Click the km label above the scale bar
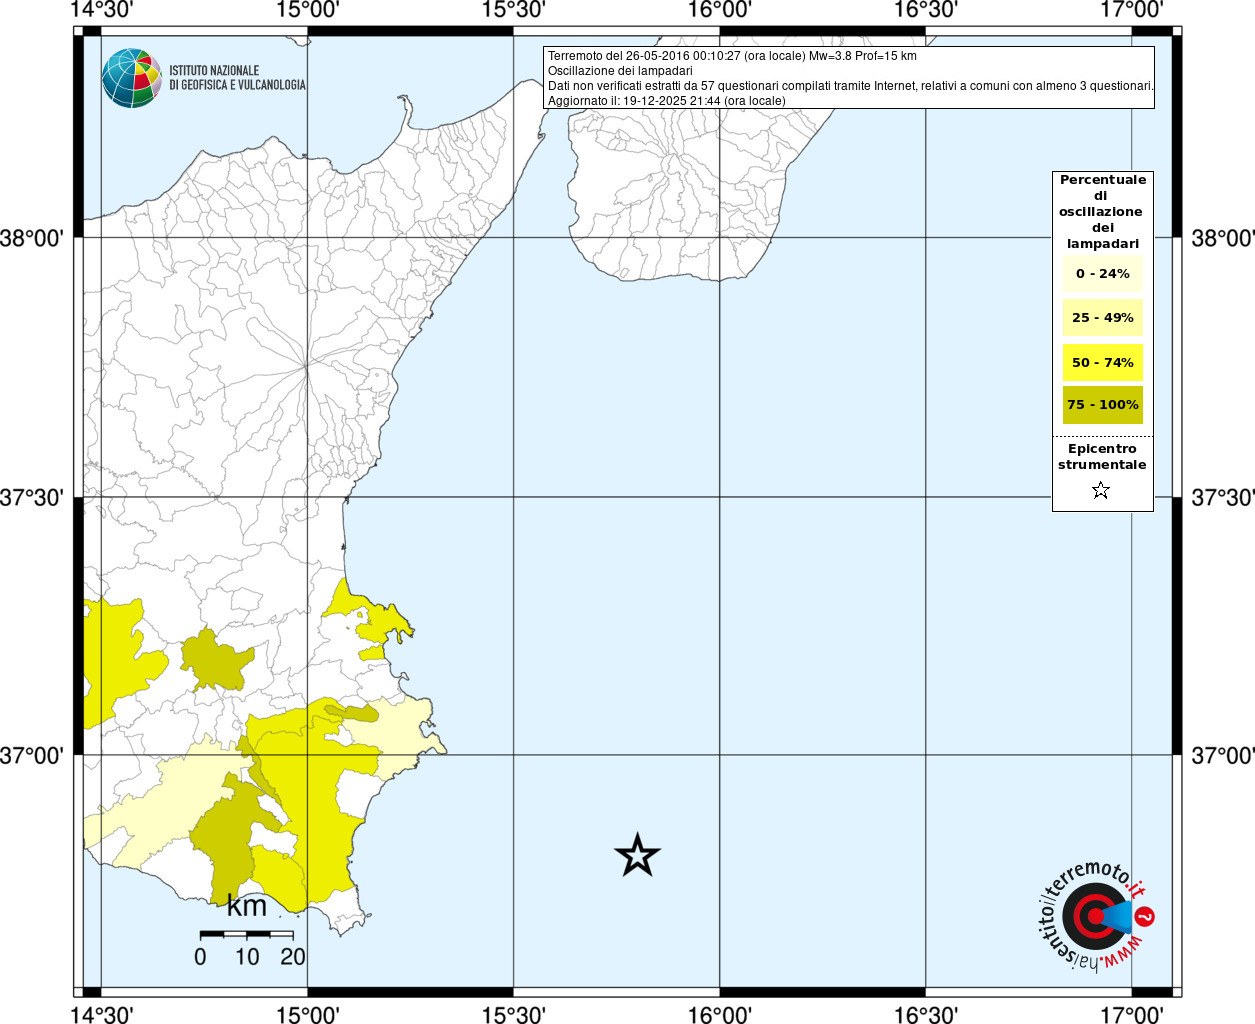Screen dimensions: 1255x1024 [x=246, y=906]
